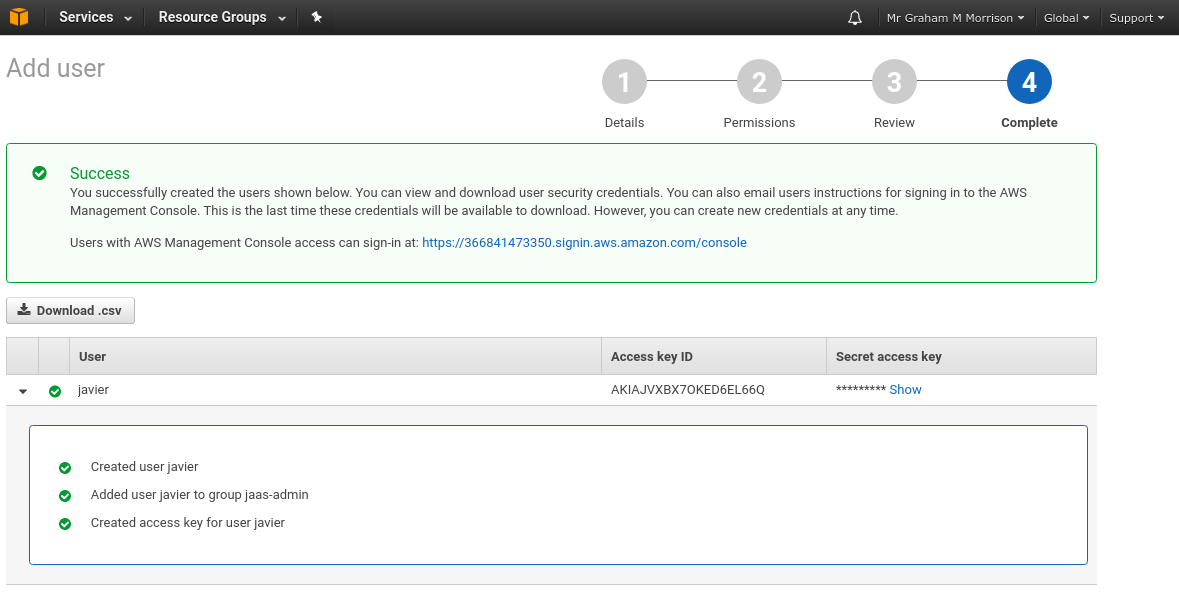Open the notifications bell
1179x602 pixels.
click(x=855, y=18)
